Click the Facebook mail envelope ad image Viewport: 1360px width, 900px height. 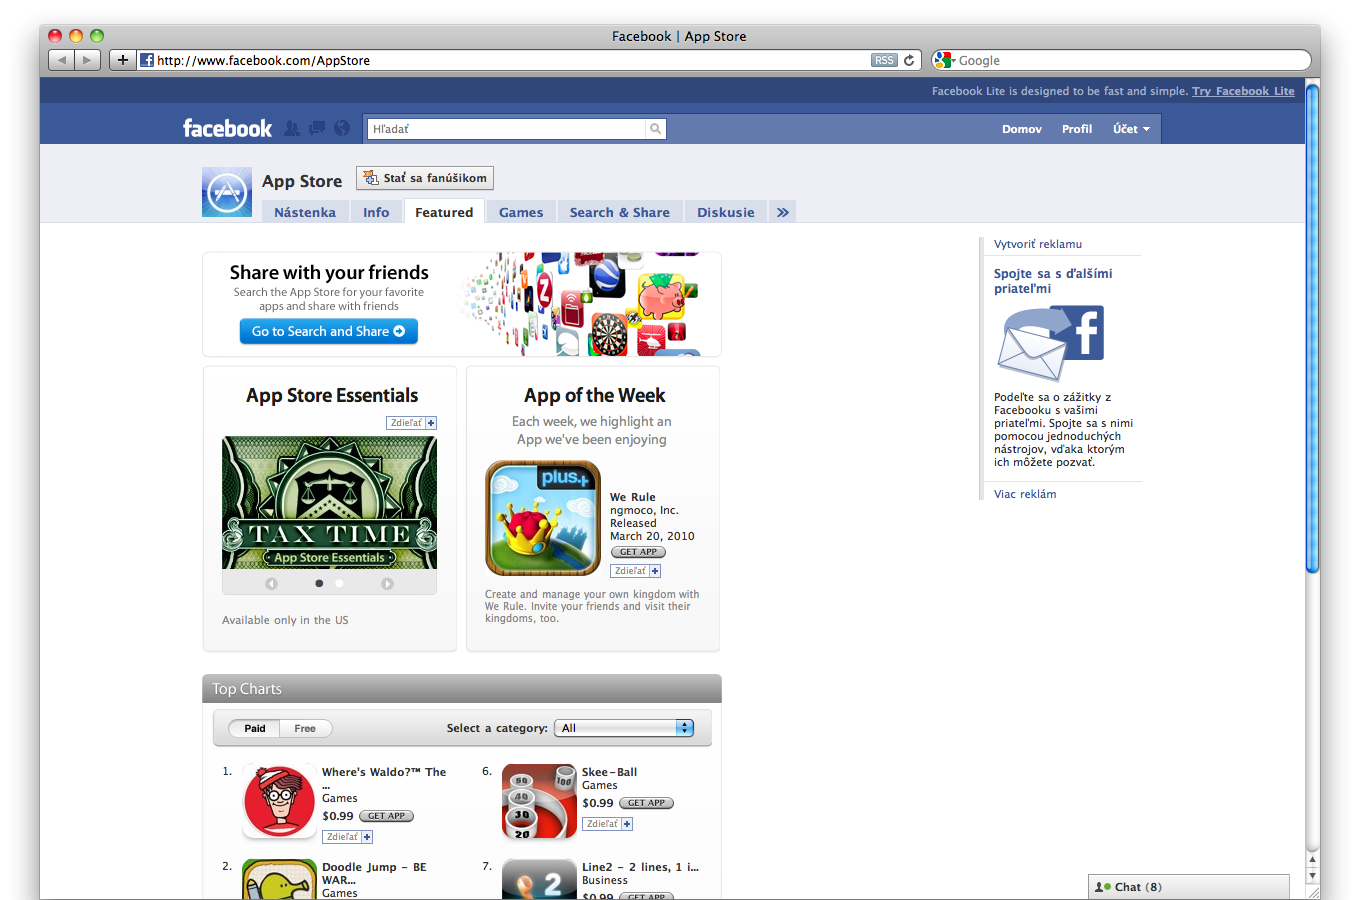click(x=1050, y=343)
